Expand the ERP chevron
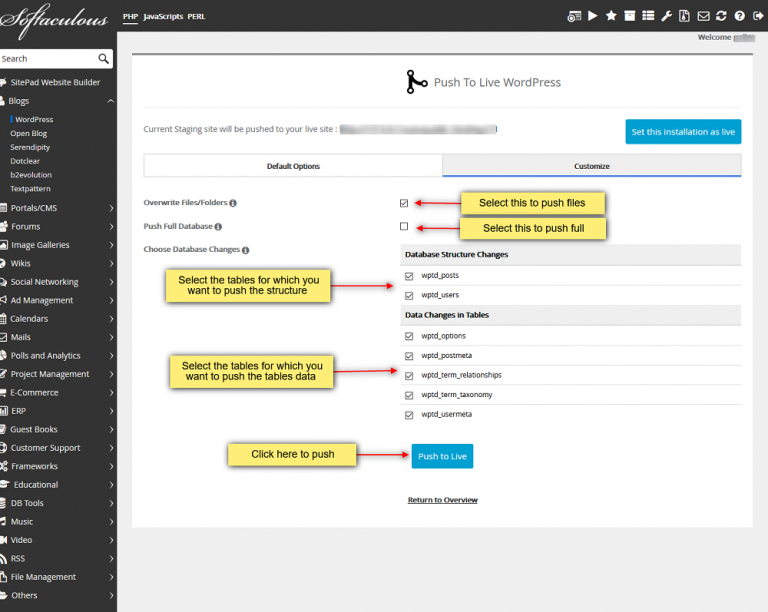 pos(111,411)
